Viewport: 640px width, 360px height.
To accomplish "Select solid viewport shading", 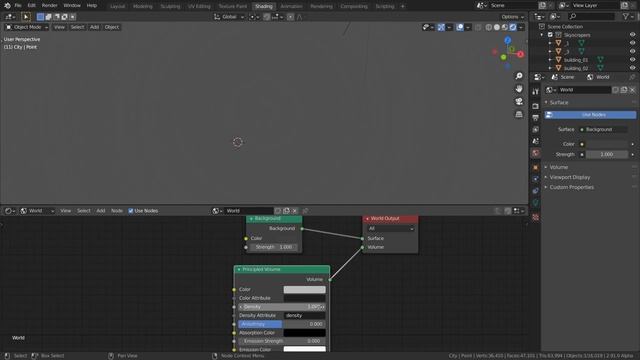I will tap(497, 27).
